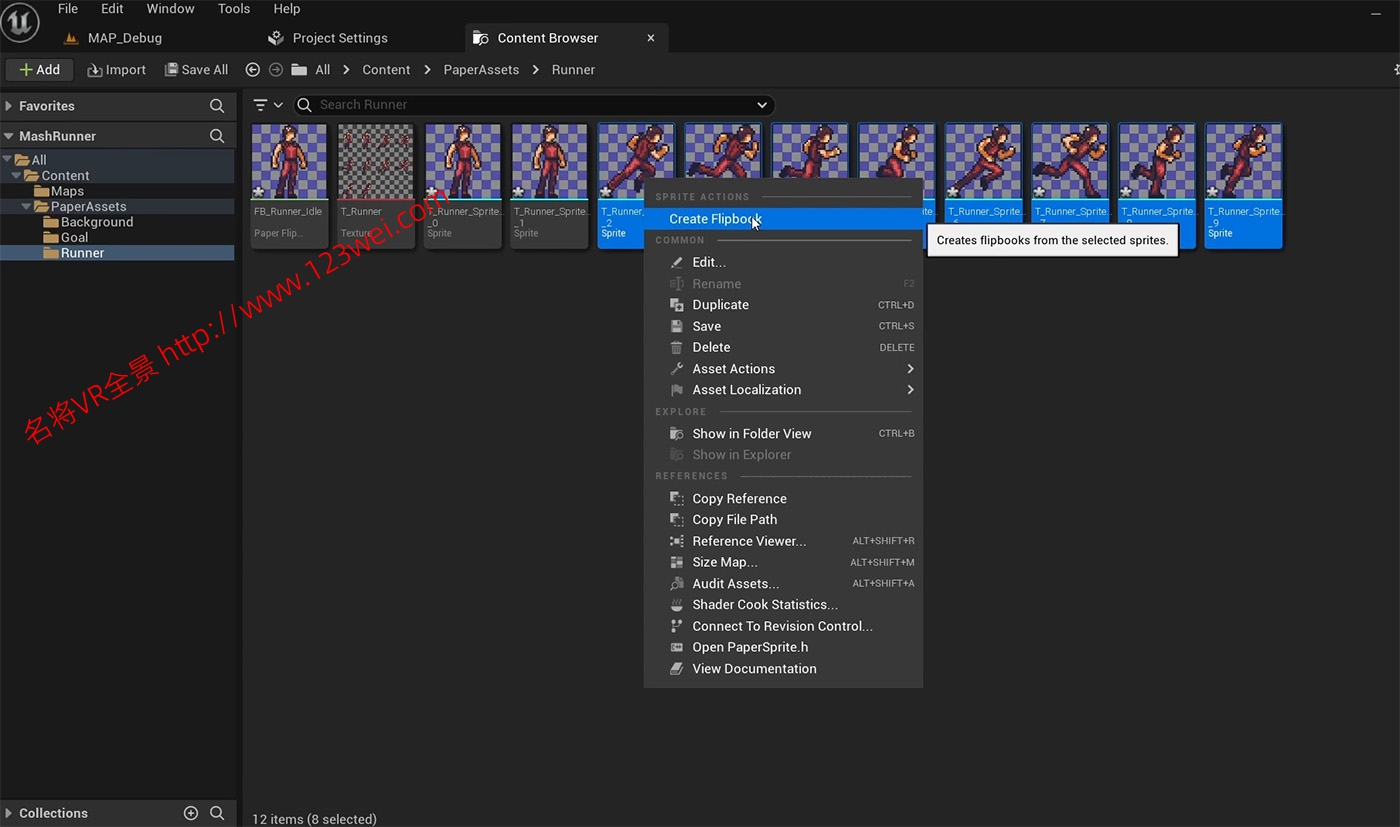
Task: Open the search history dropdown arrow
Action: coord(762,105)
